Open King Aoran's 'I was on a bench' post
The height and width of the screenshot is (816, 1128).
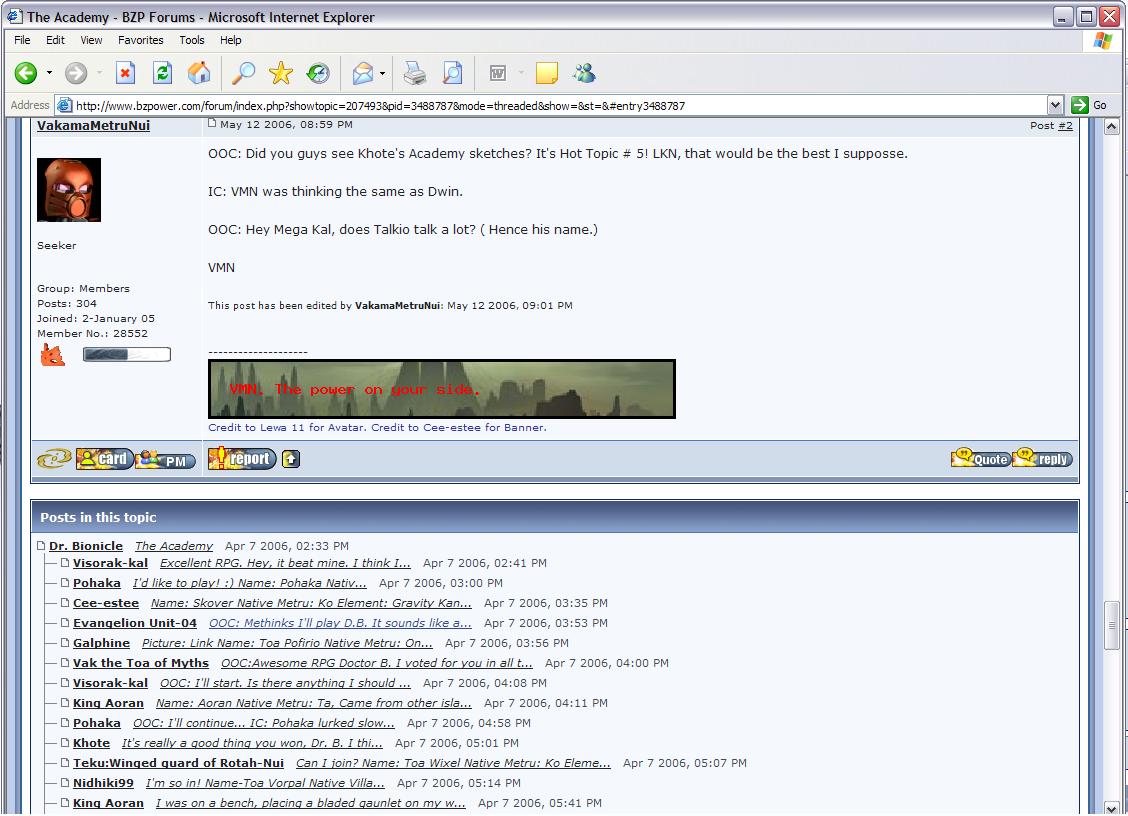click(311, 804)
